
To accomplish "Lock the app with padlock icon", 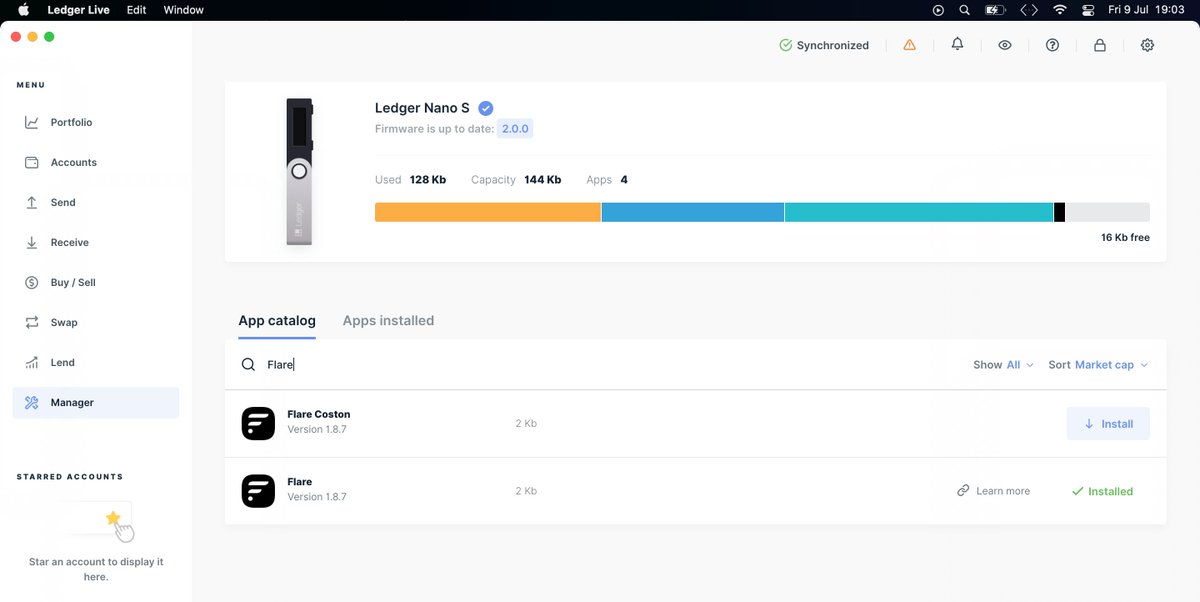I will 1100,45.
